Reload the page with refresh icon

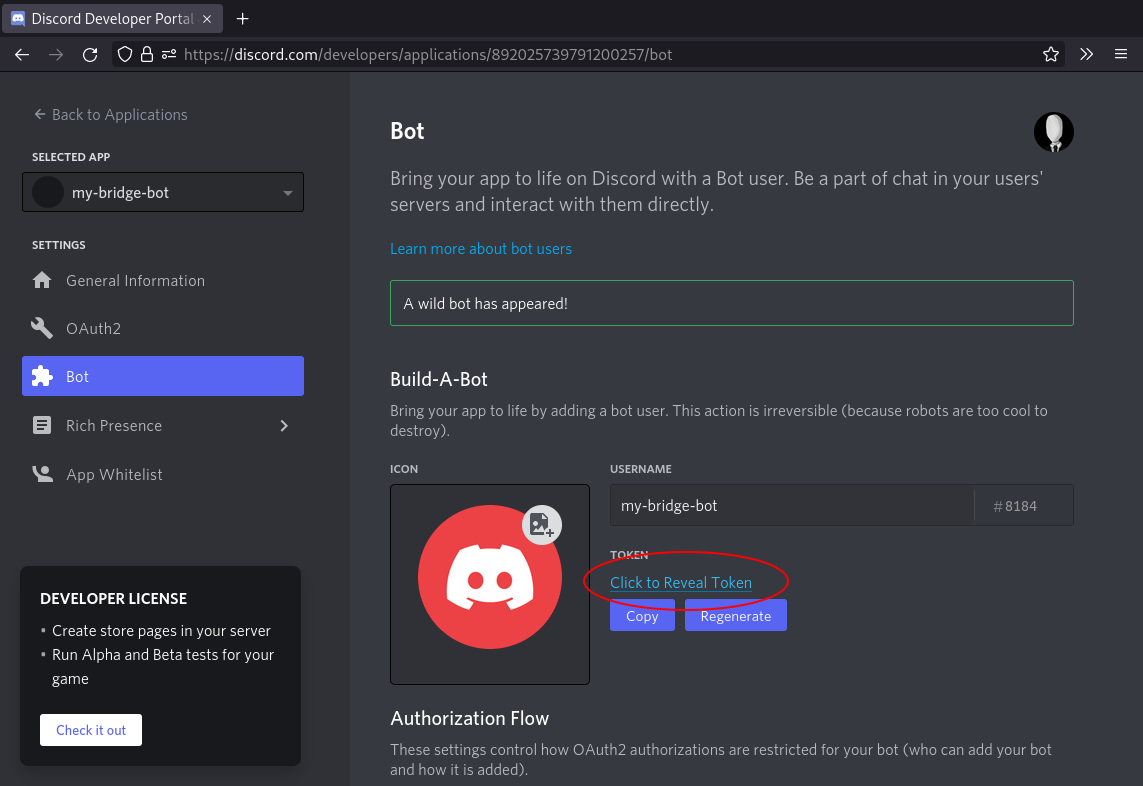90,55
